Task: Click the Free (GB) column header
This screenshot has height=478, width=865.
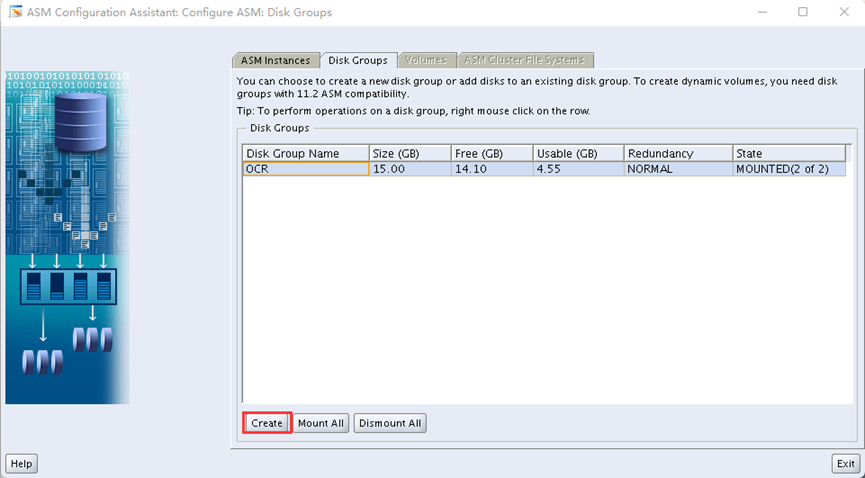Action: coord(492,153)
